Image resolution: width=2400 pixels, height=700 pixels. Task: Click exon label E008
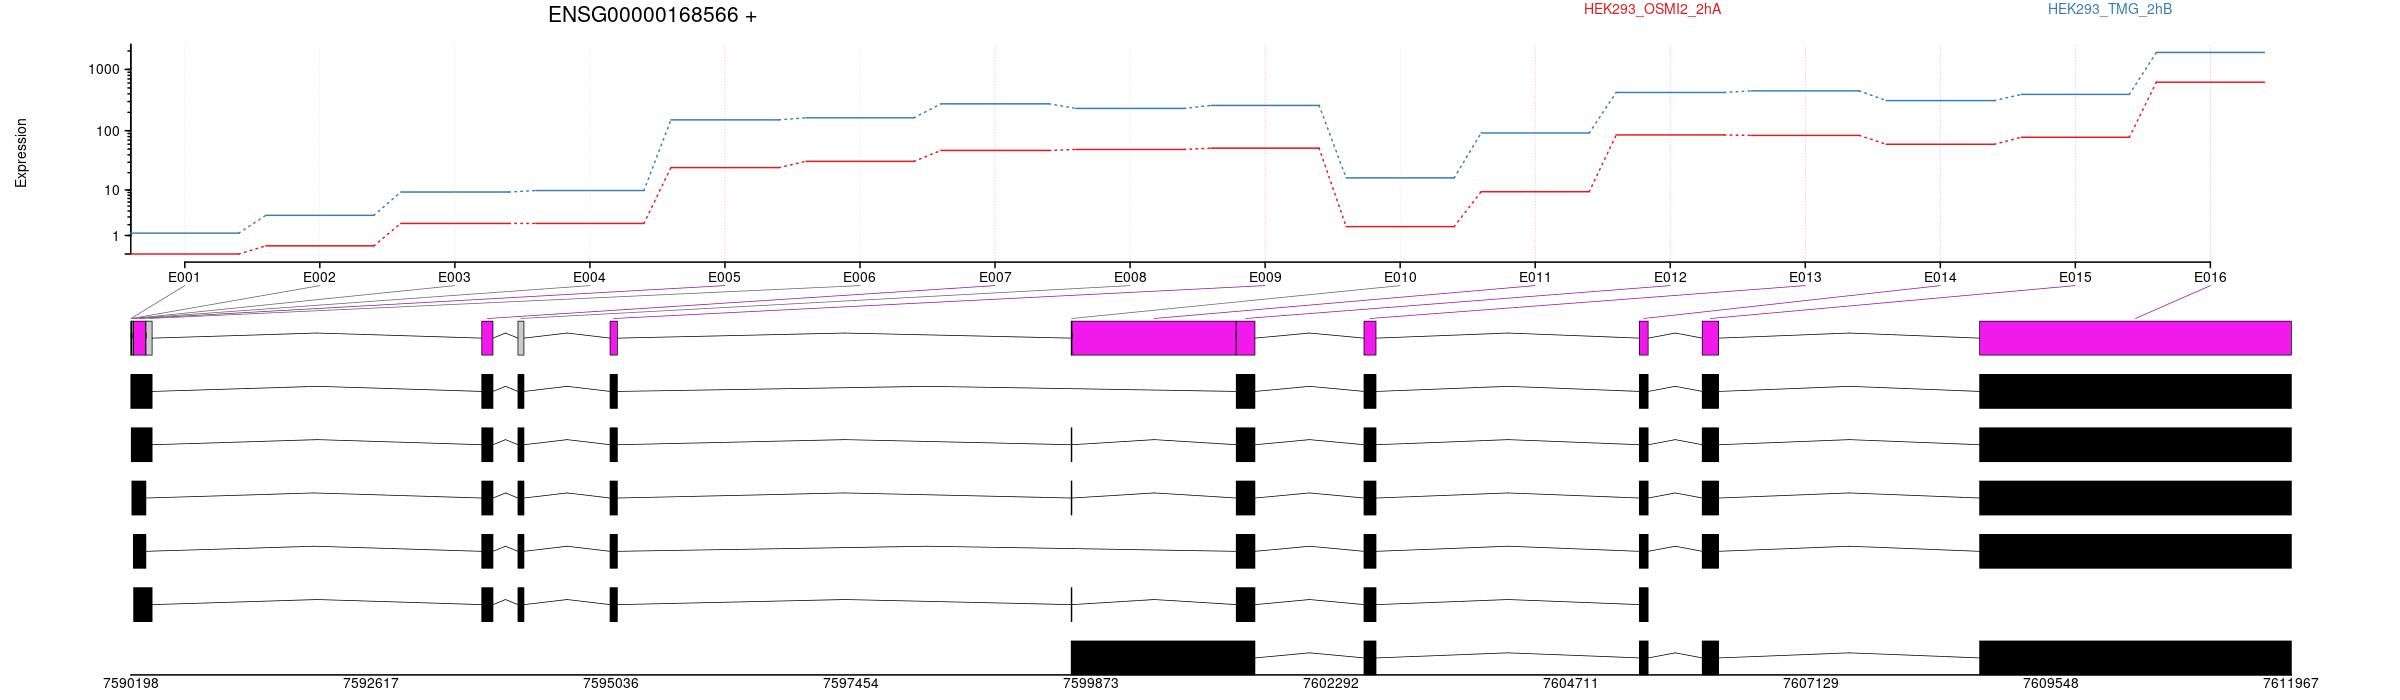(x=1129, y=277)
